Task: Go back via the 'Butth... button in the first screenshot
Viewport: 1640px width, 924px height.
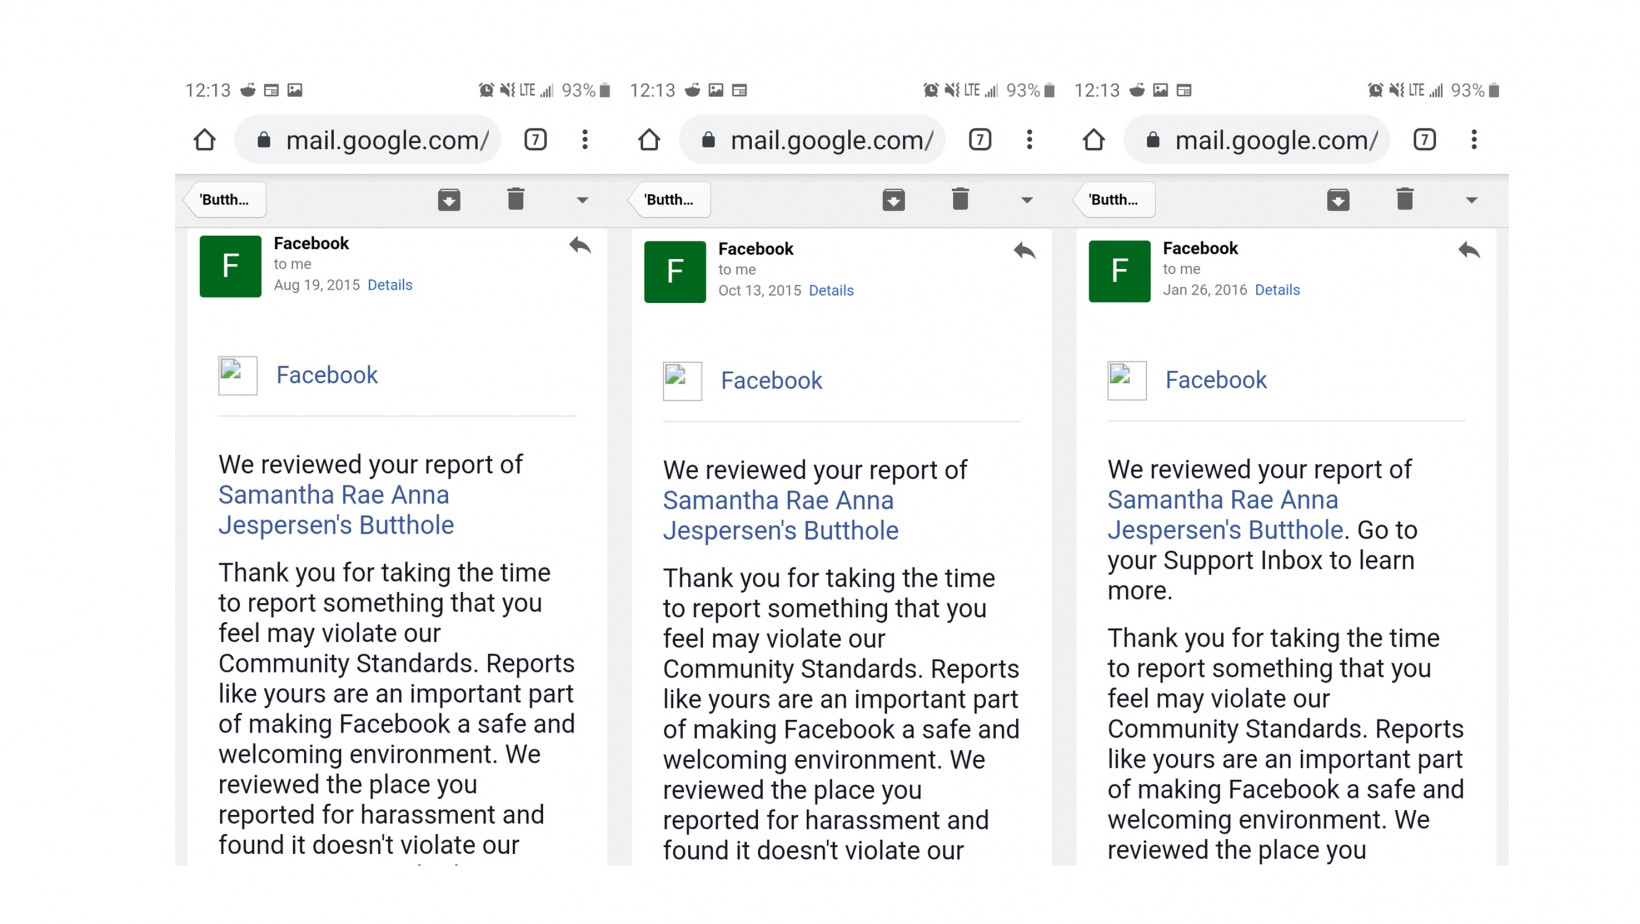Action: click(x=225, y=200)
